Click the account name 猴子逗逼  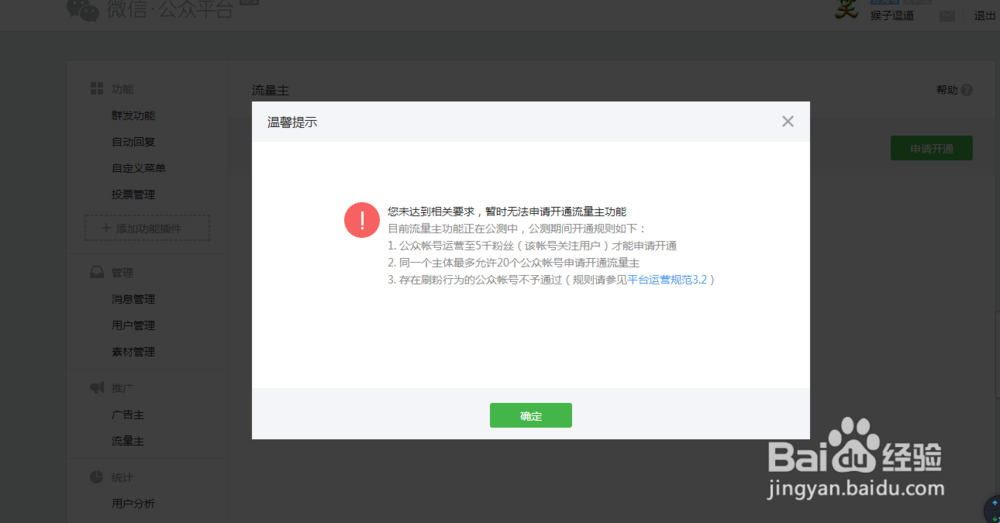click(x=892, y=15)
